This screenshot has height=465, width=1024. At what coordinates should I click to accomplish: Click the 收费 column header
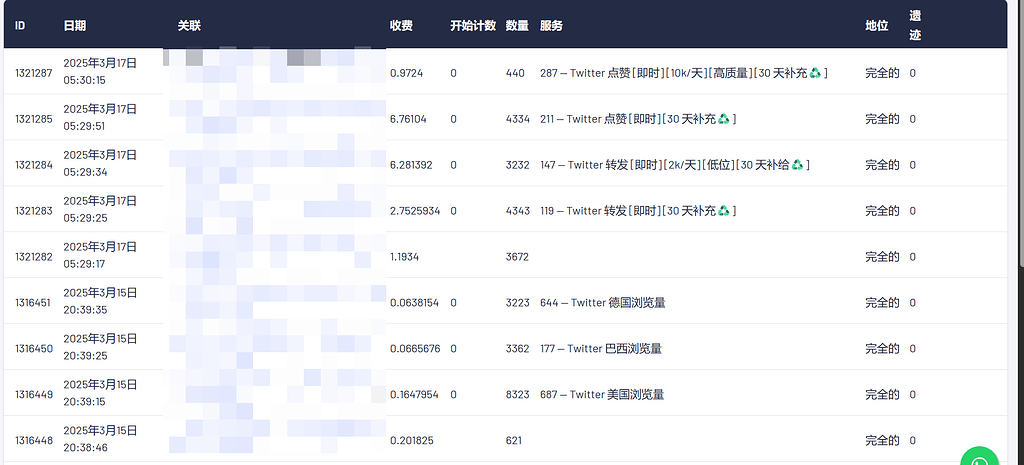coord(401,25)
